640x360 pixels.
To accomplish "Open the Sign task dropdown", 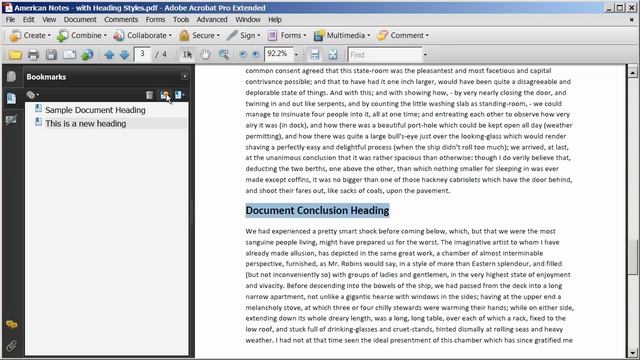I will pyautogui.click(x=243, y=36).
